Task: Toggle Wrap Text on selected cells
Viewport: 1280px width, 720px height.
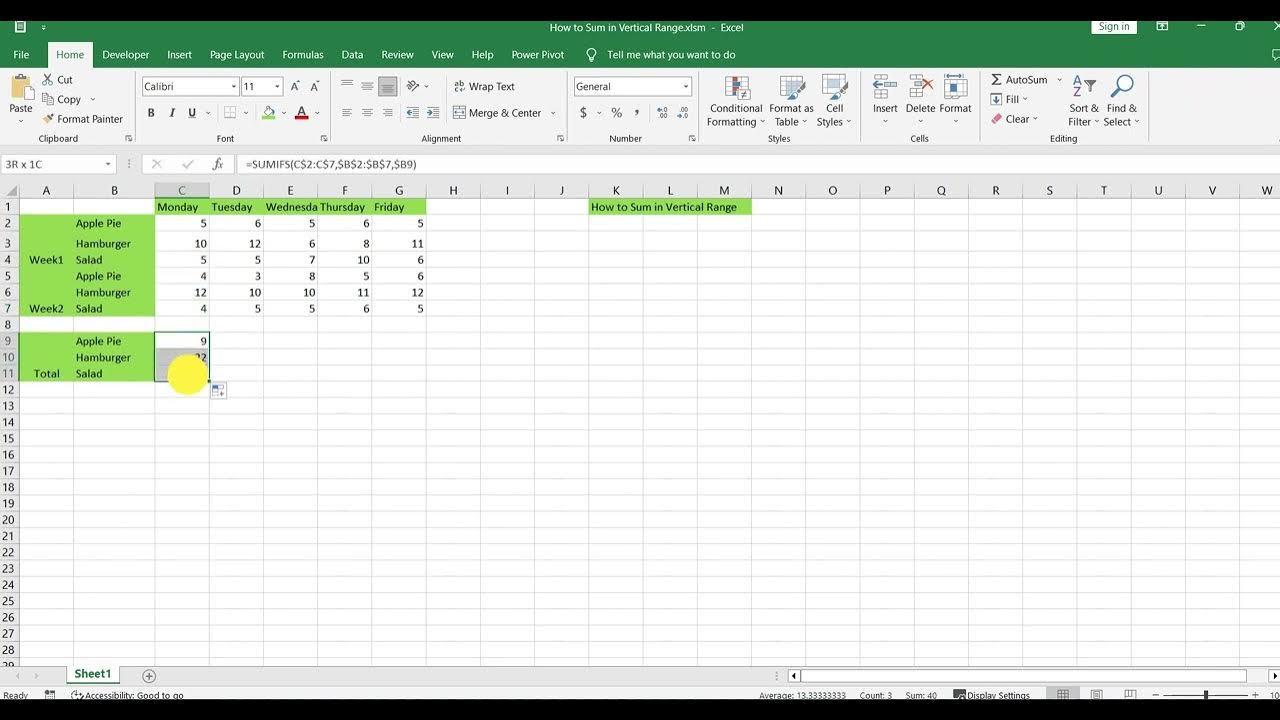Action: [x=484, y=87]
